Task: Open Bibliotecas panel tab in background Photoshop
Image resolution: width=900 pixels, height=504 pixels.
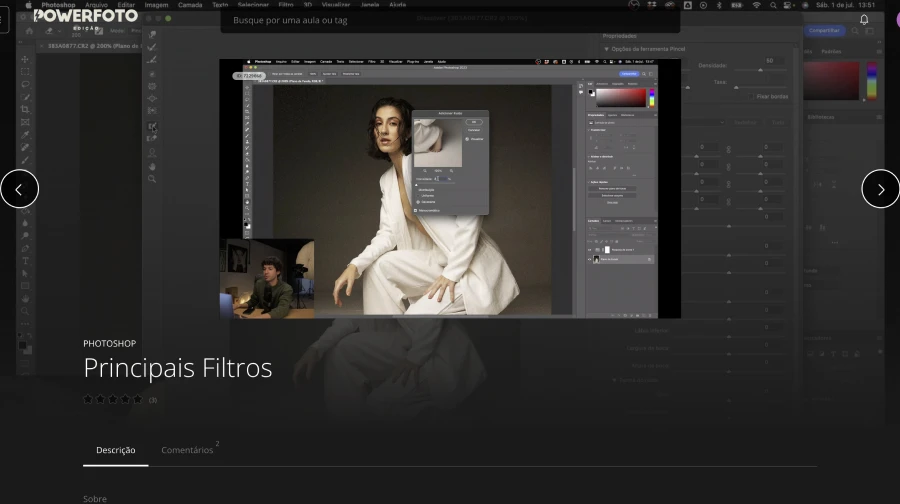Action: (821, 117)
